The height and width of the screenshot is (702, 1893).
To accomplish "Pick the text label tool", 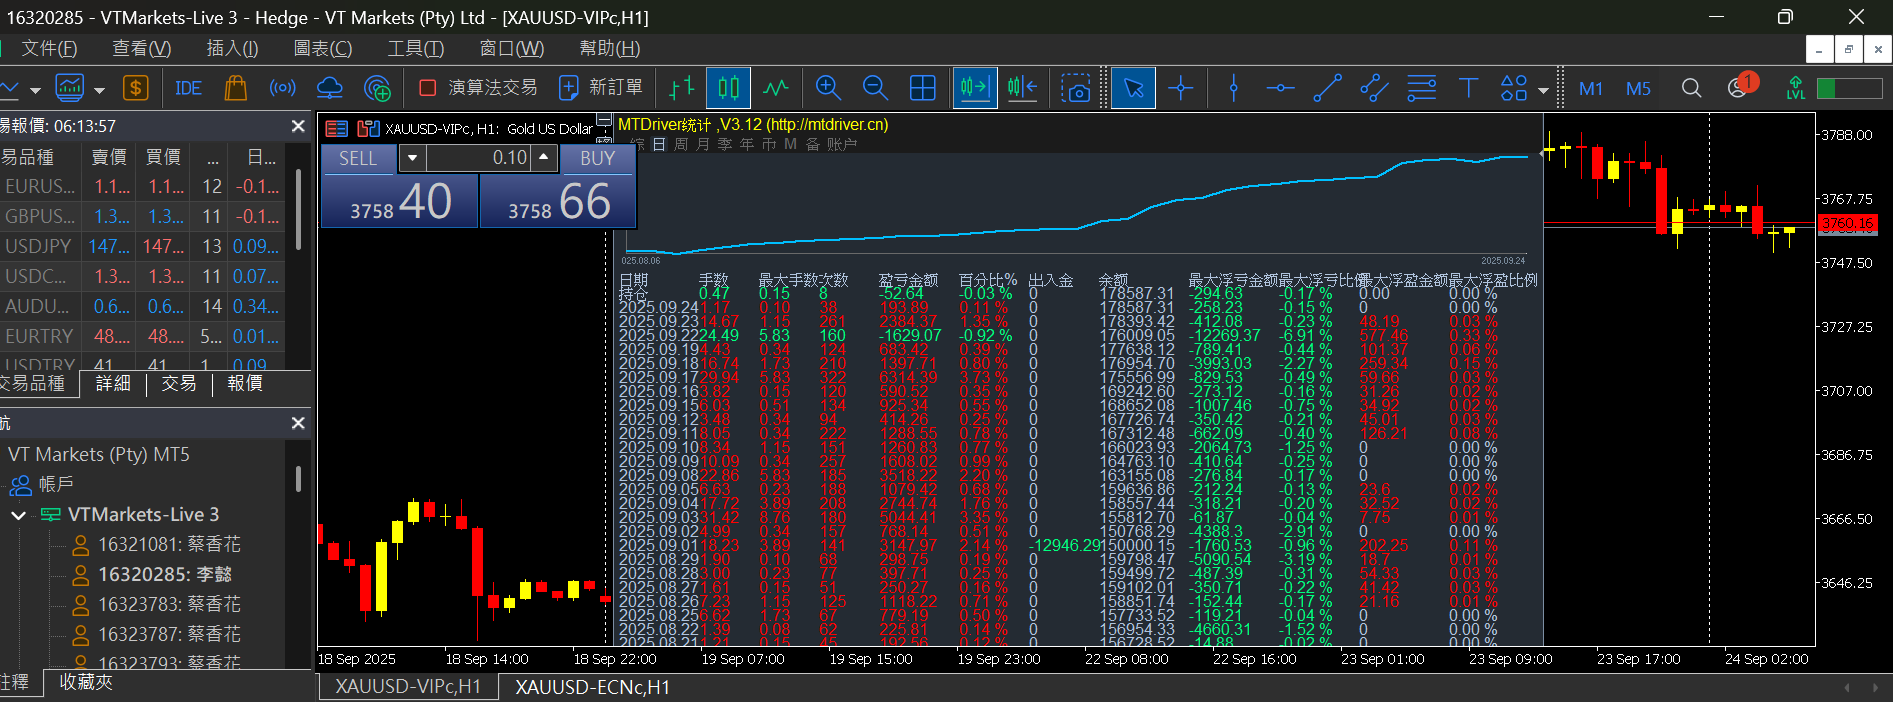I will coord(1468,88).
